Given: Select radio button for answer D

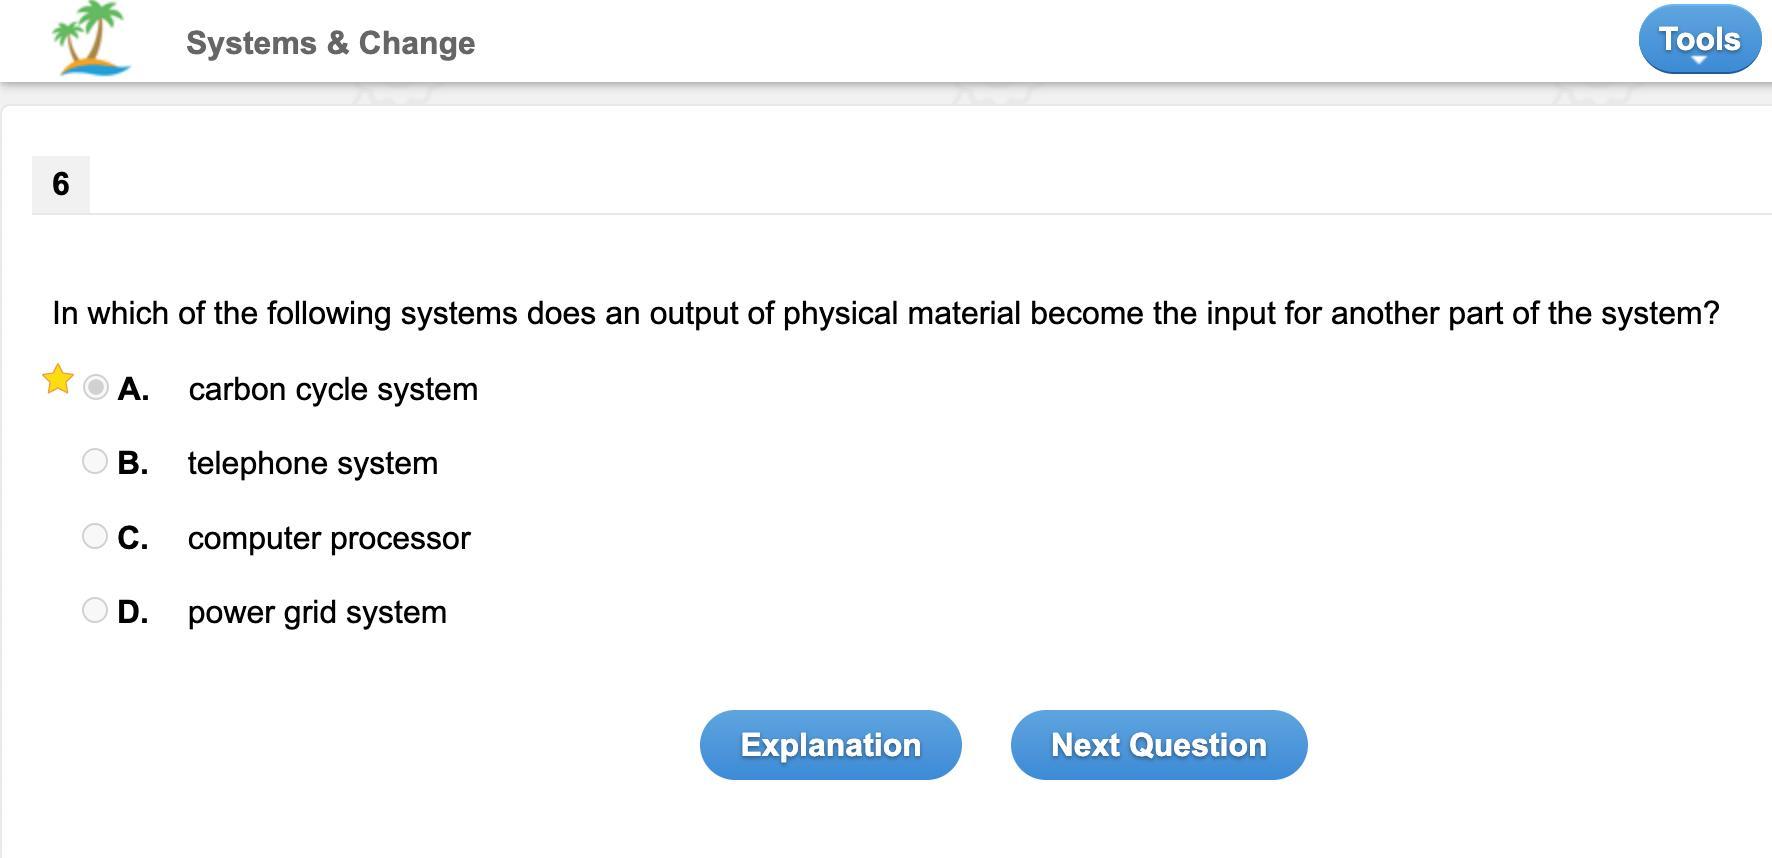Looking at the screenshot, I should [95, 610].
